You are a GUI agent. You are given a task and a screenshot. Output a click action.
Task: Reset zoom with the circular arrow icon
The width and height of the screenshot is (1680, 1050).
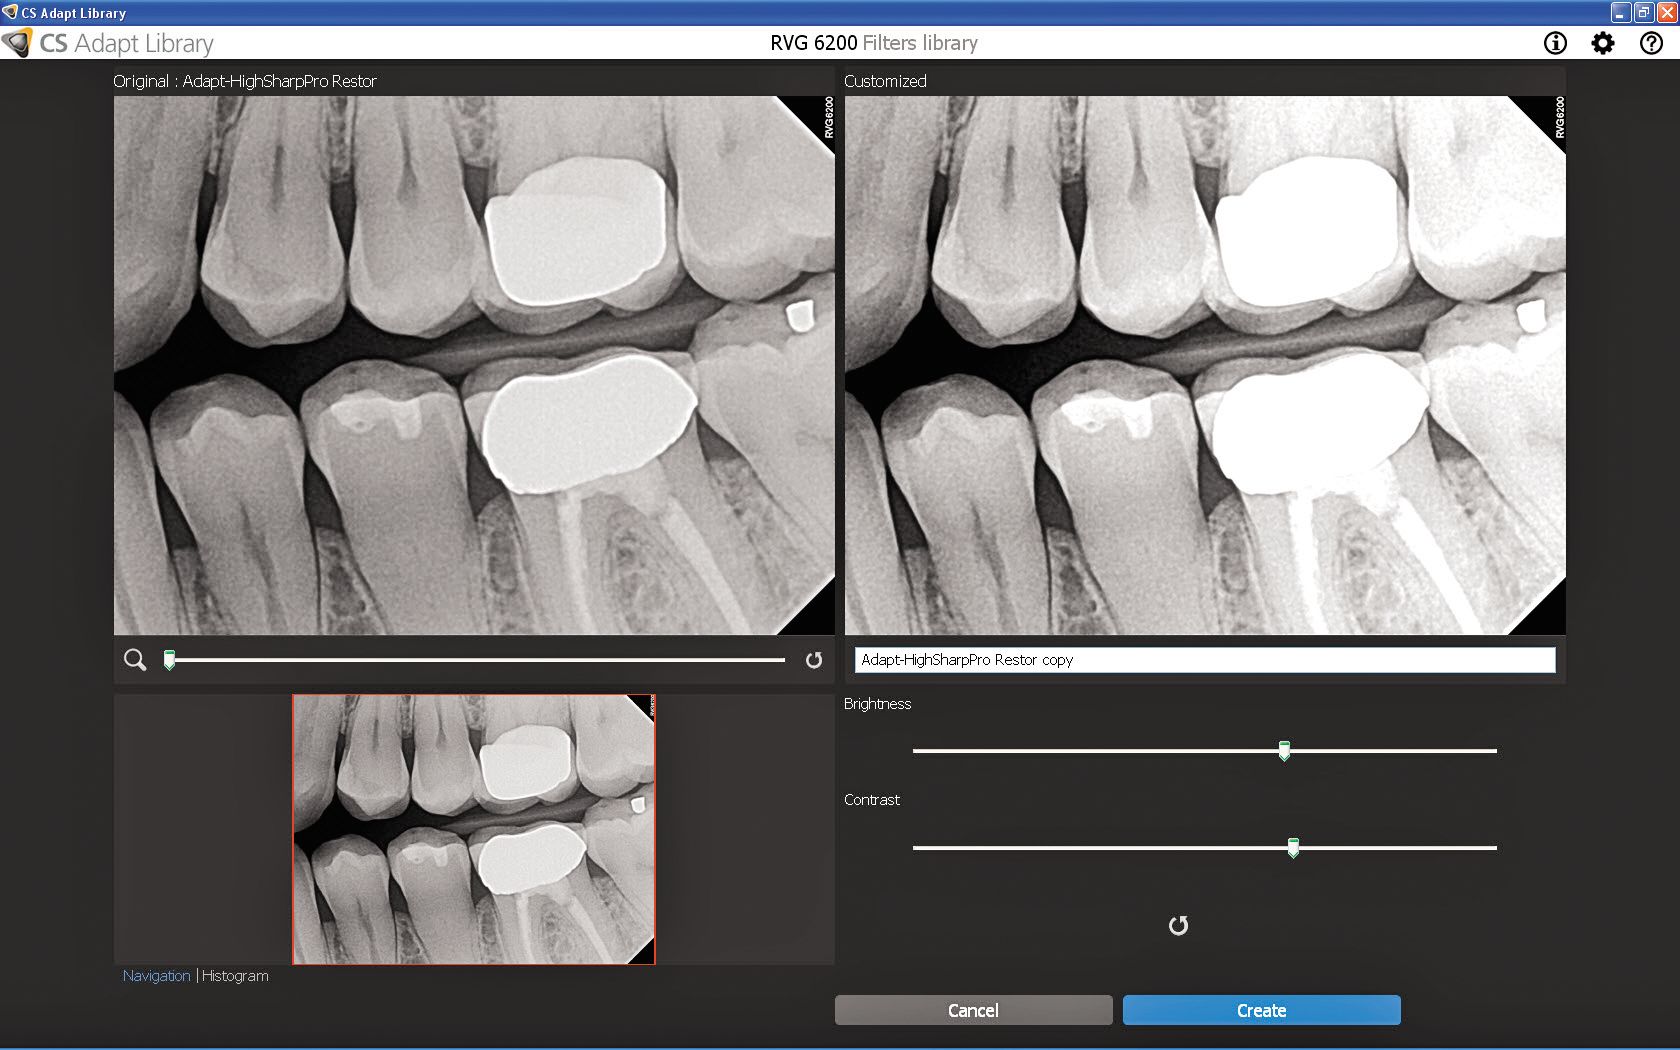click(x=814, y=660)
